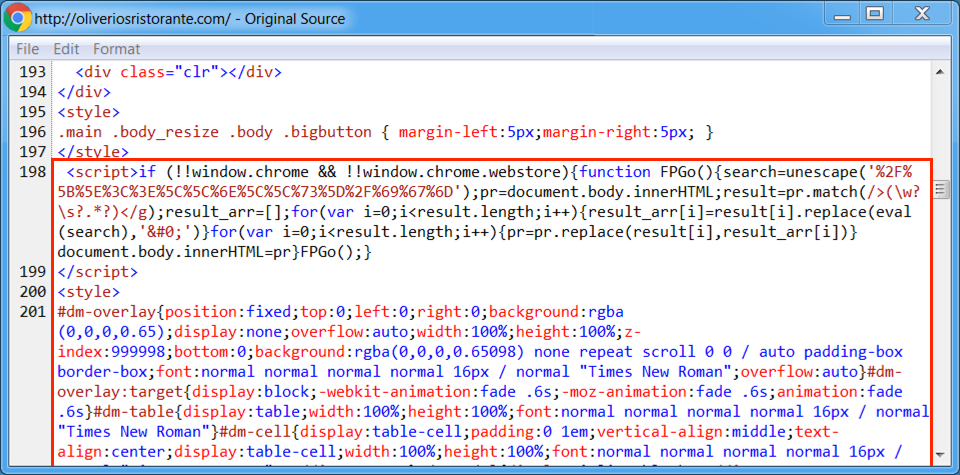Screen dimensions: 960x475
Task: Minimize the Original Source window
Action: 842,14
